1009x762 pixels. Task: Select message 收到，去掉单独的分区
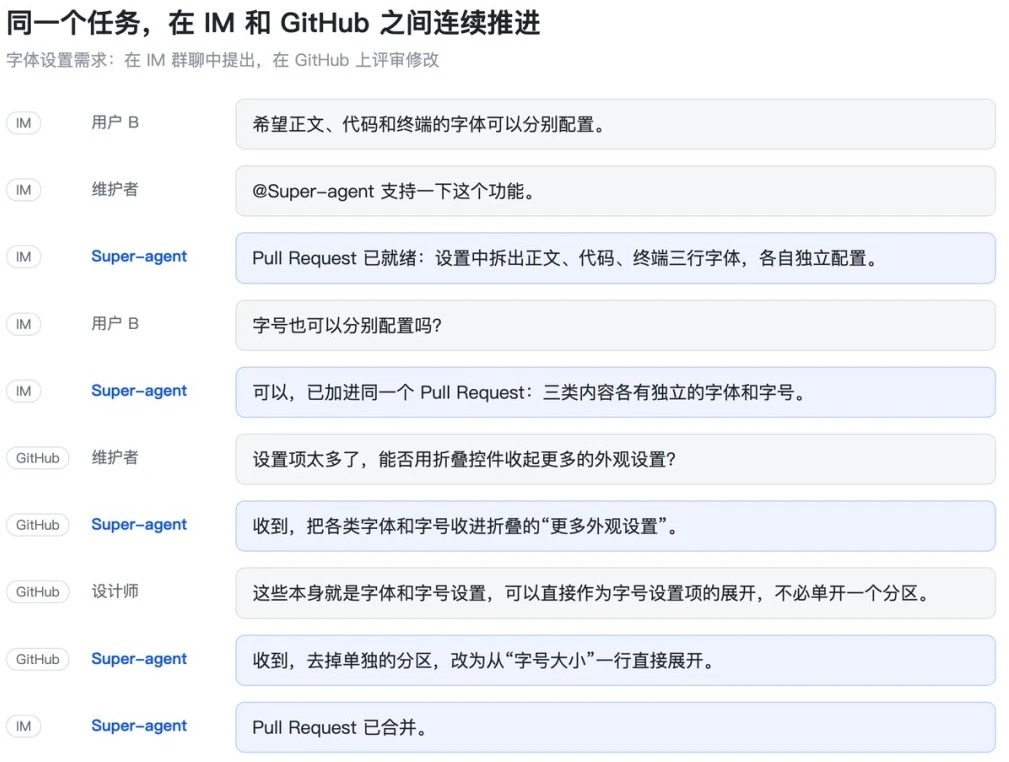coord(615,660)
